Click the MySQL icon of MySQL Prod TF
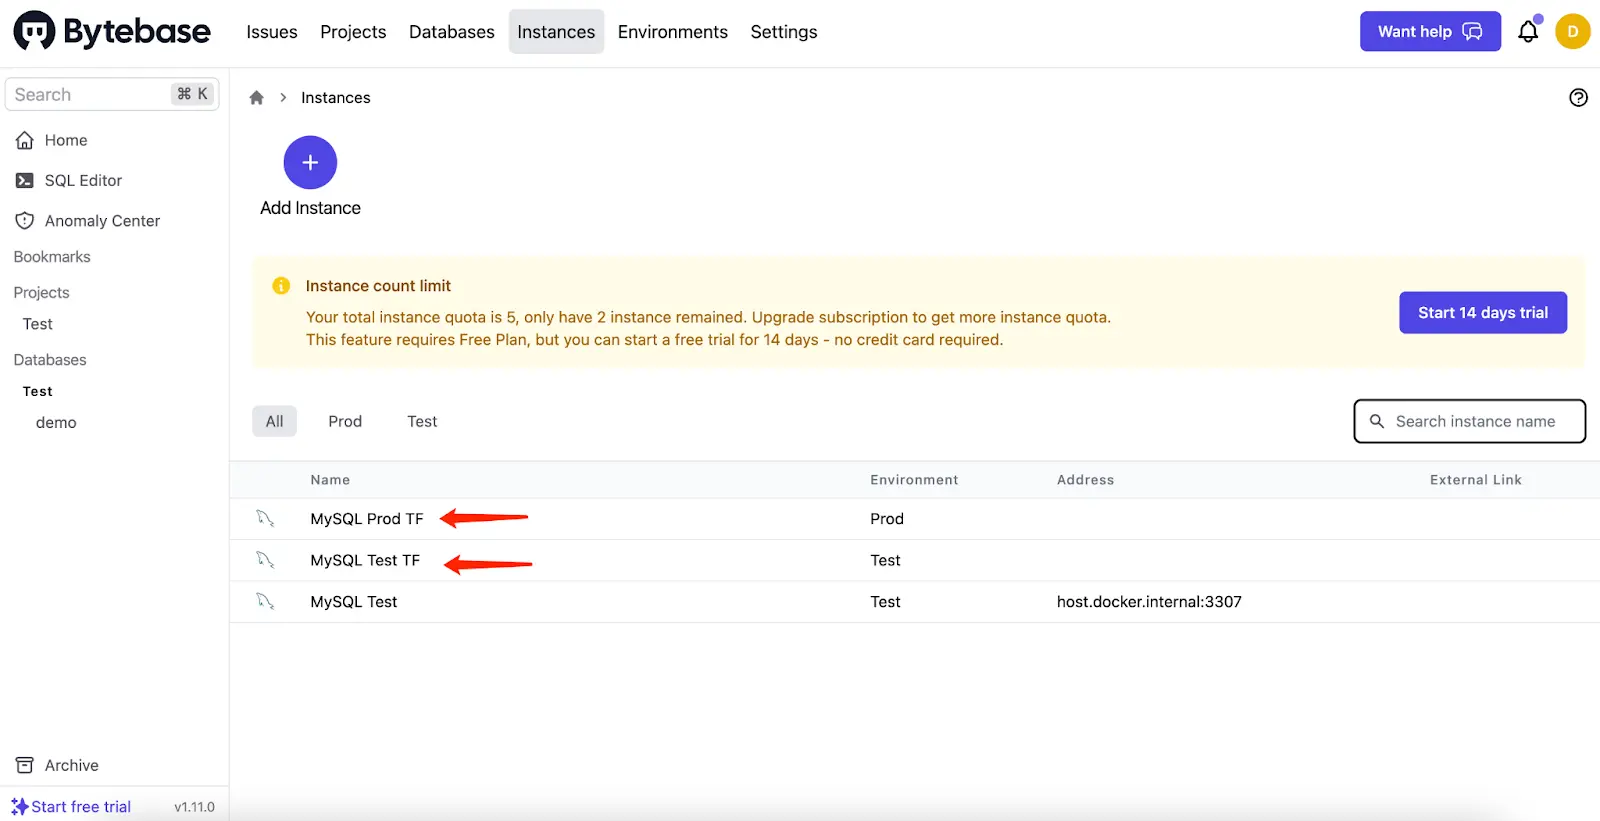 click(x=265, y=518)
